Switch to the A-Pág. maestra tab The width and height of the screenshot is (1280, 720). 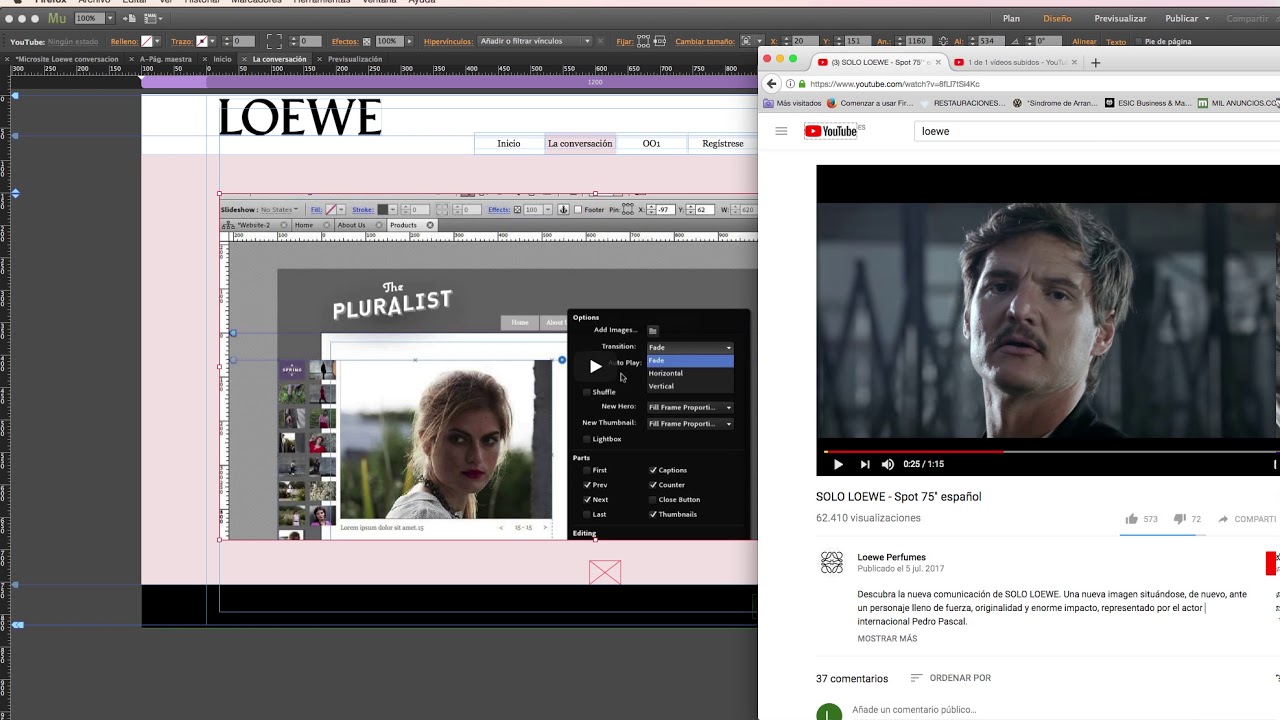(166, 59)
